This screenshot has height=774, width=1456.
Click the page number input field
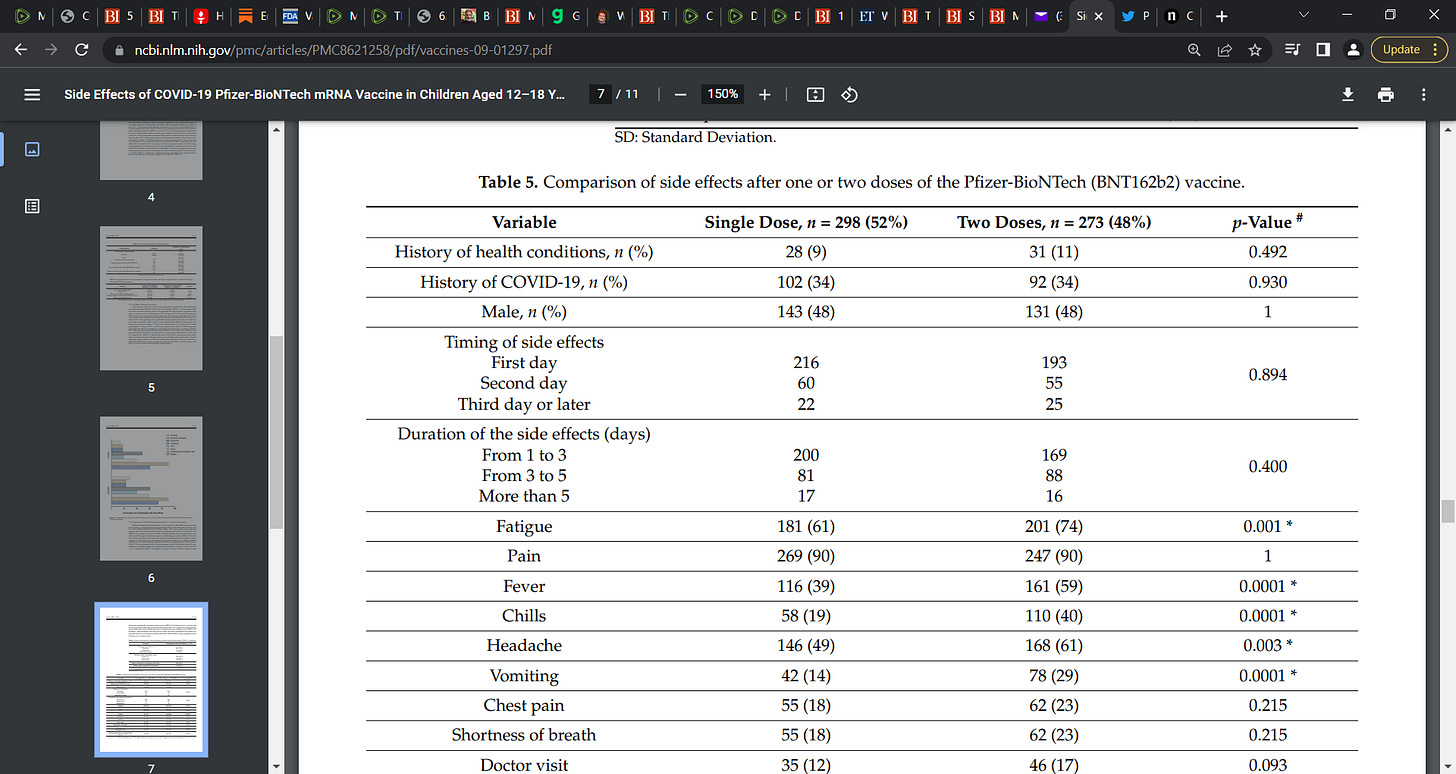(x=600, y=94)
